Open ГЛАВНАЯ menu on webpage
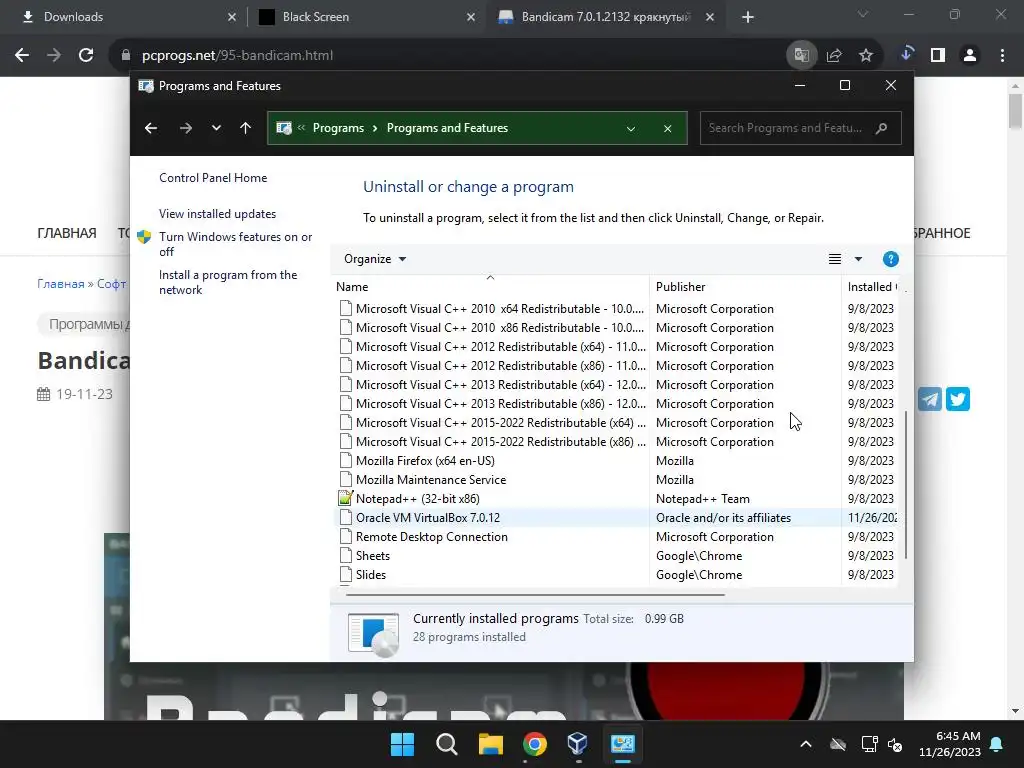 point(67,233)
